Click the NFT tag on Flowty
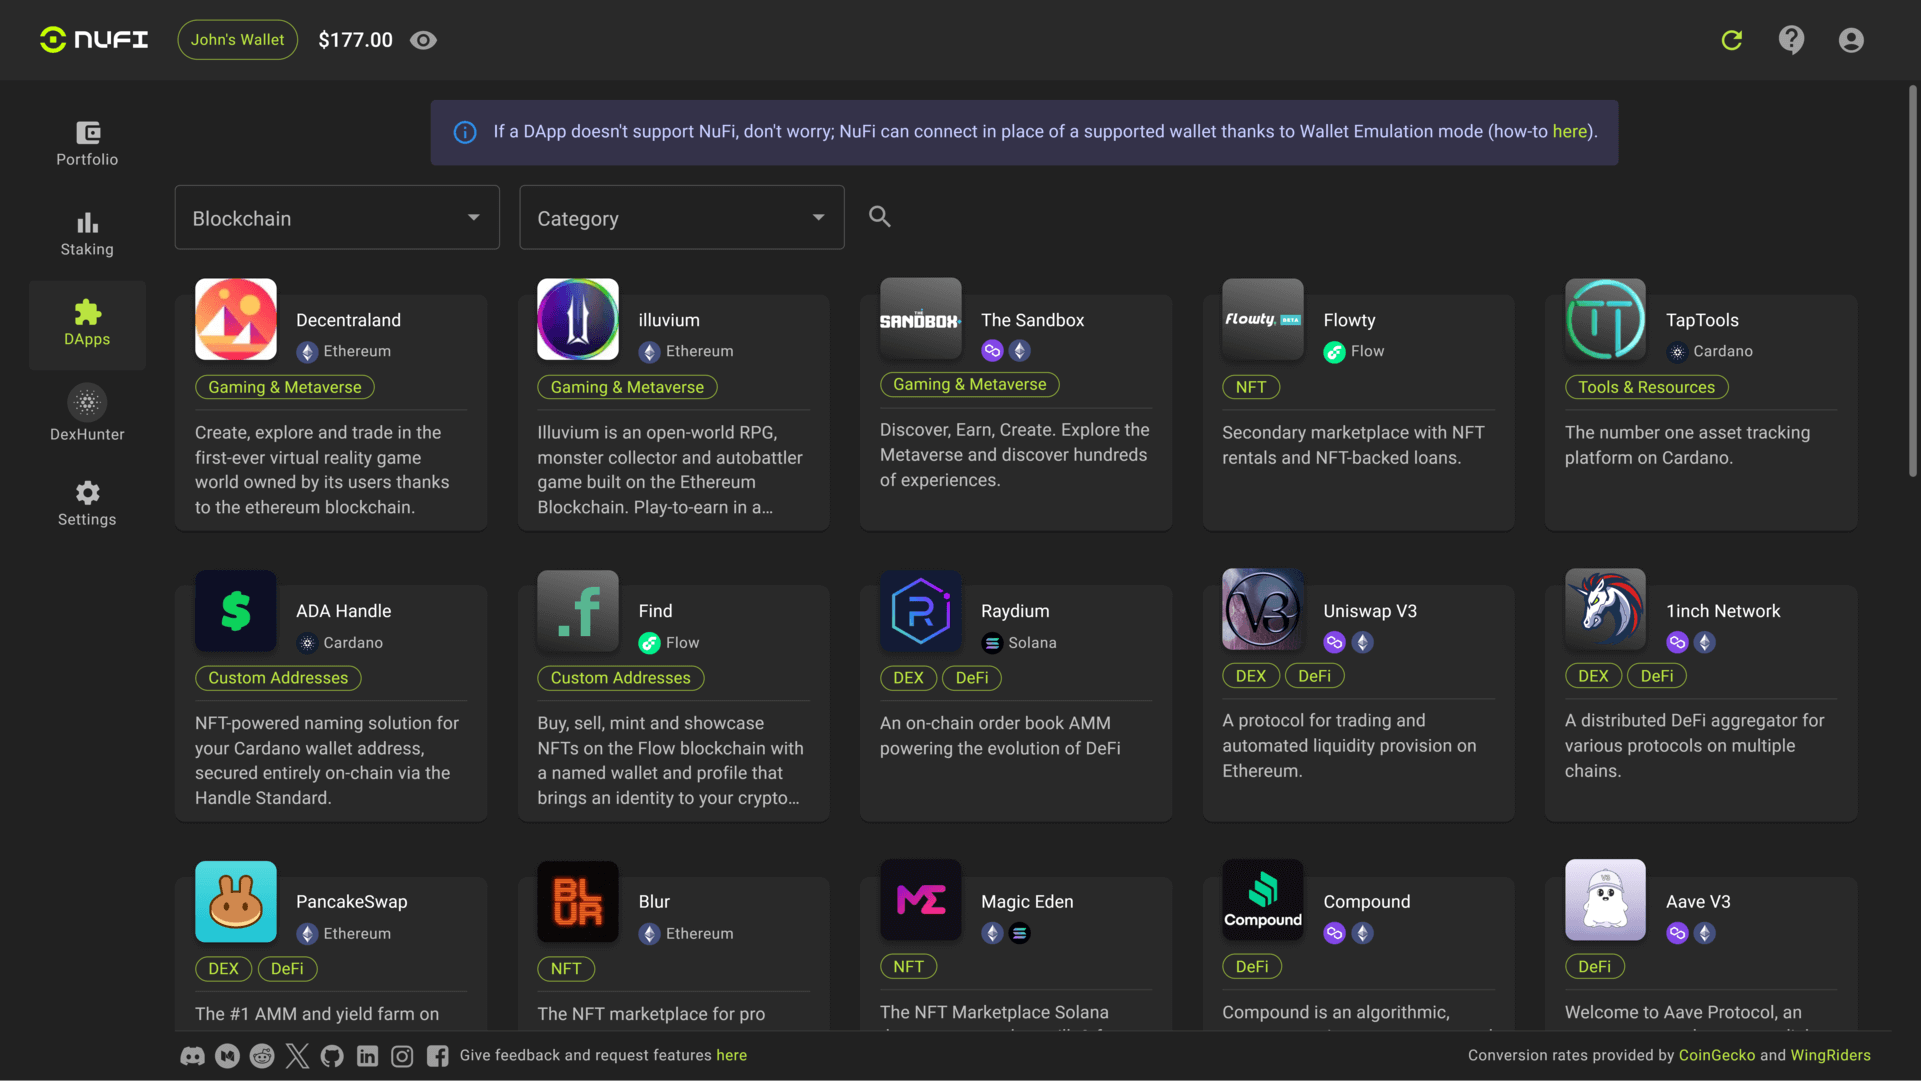 (x=1251, y=387)
